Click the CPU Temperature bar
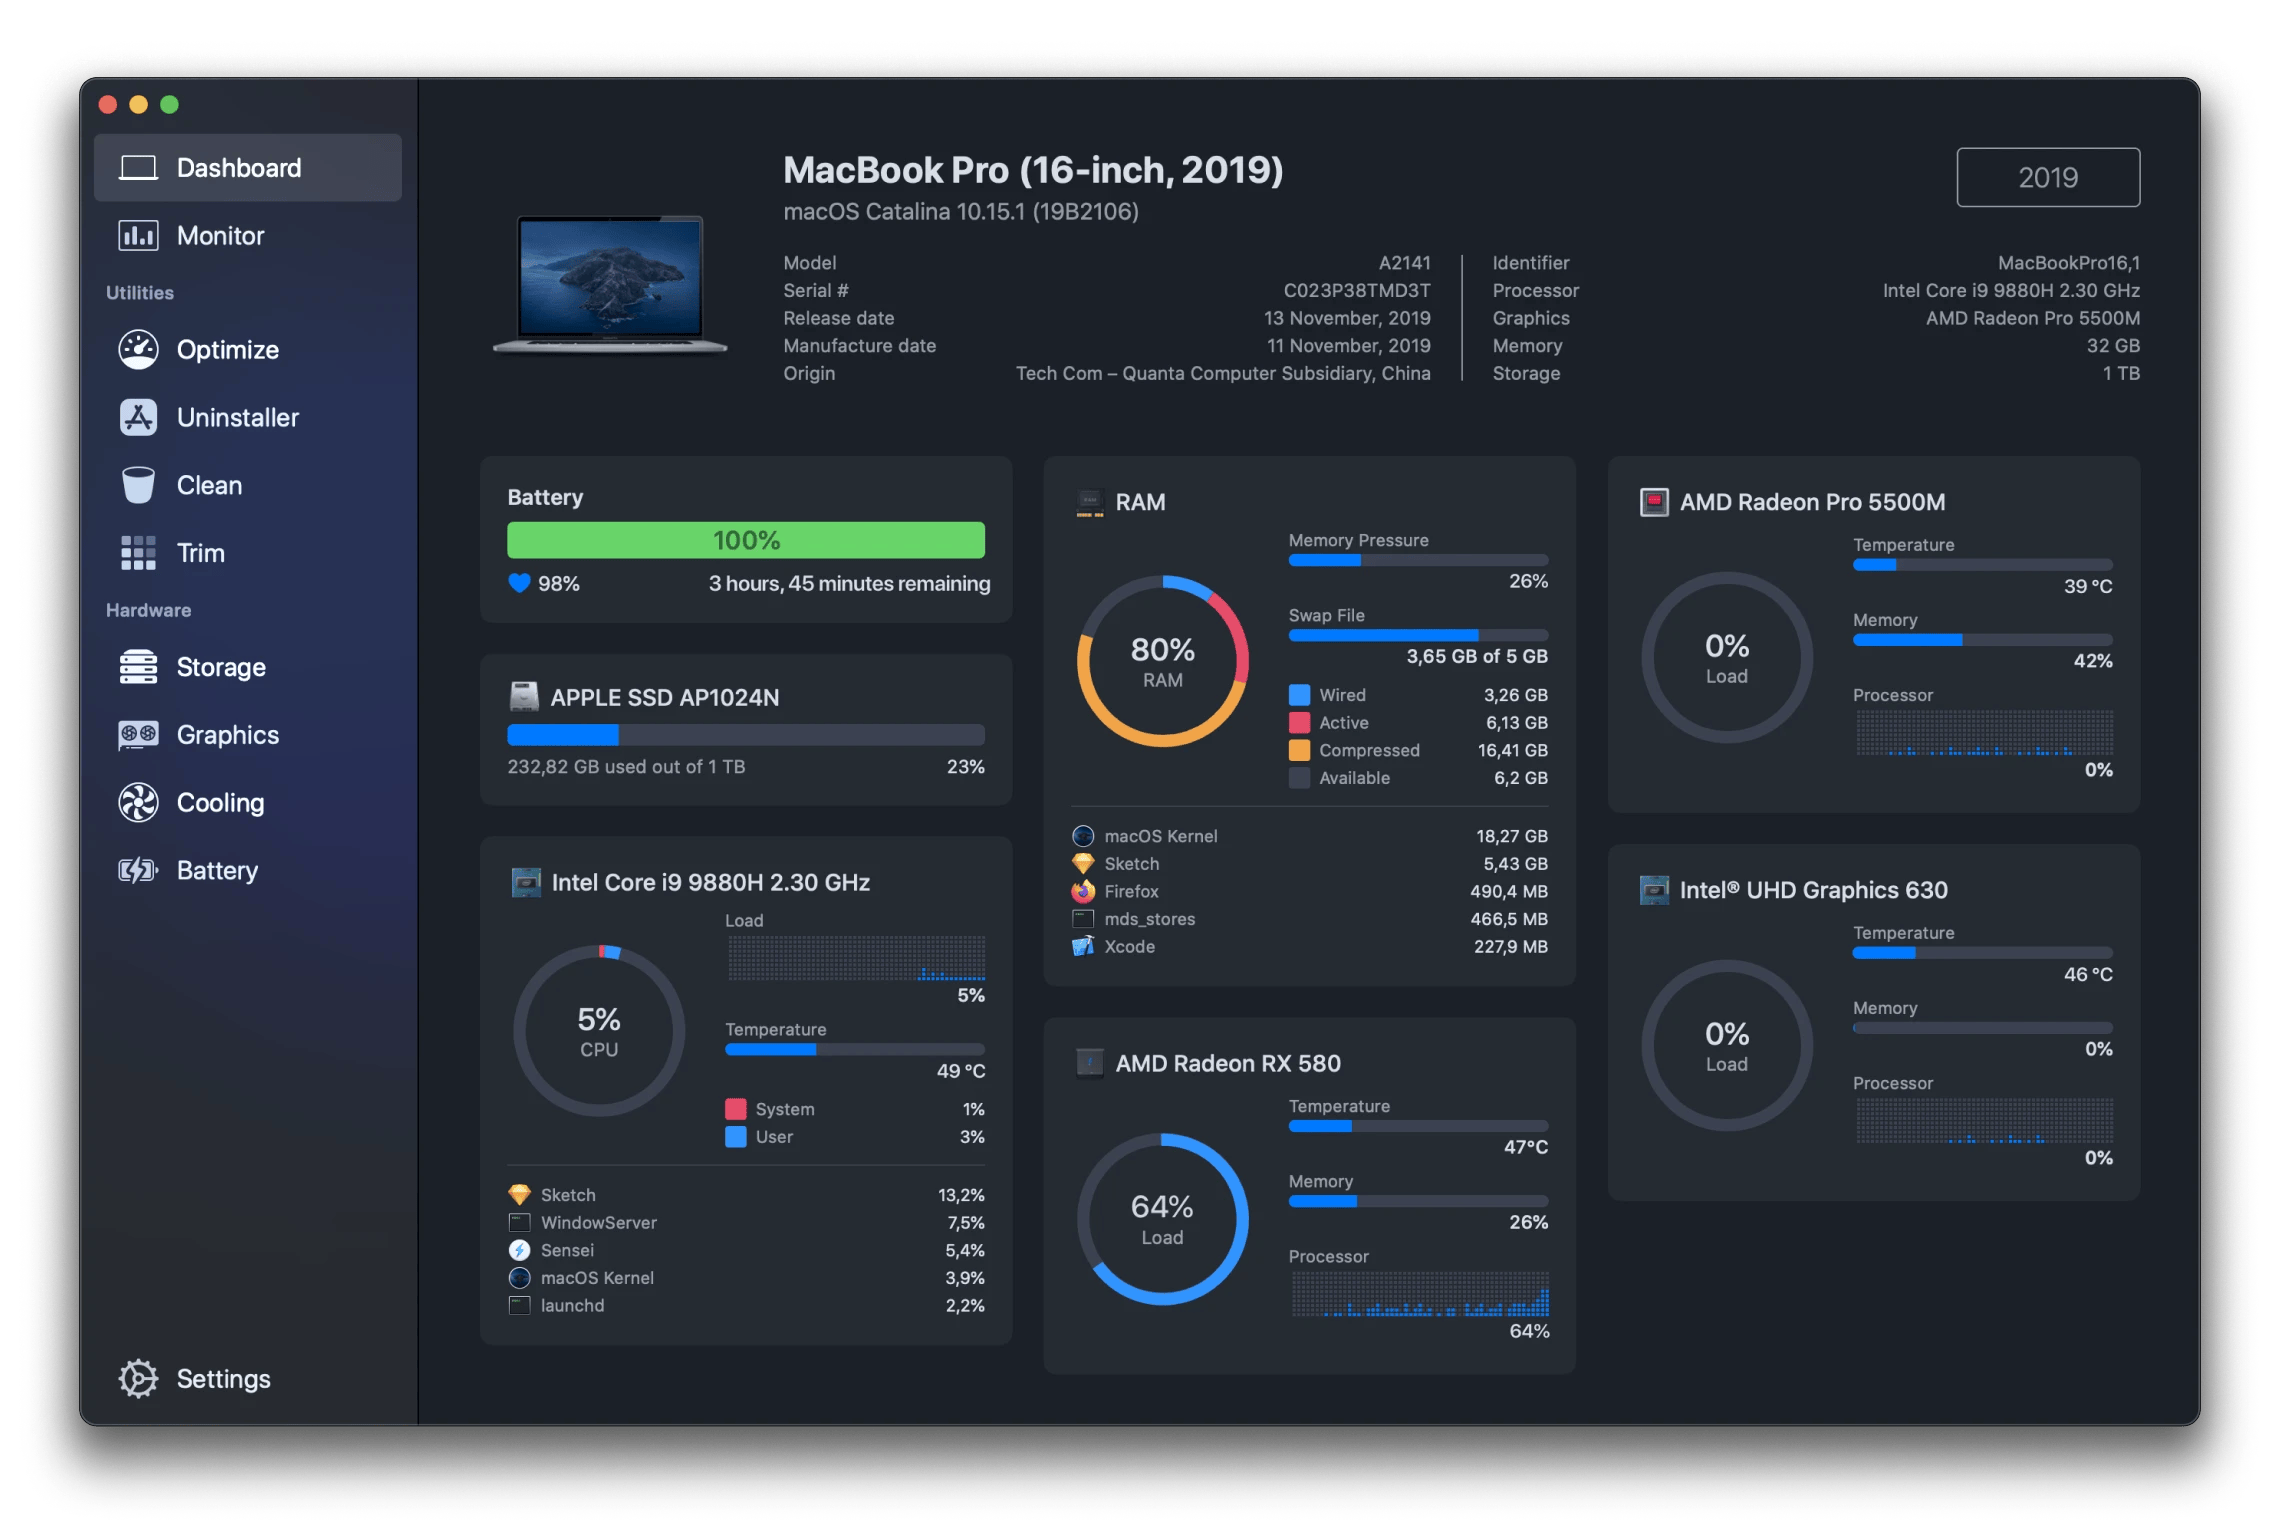2280x1526 pixels. pyautogui.click(x=855, y=1050)
